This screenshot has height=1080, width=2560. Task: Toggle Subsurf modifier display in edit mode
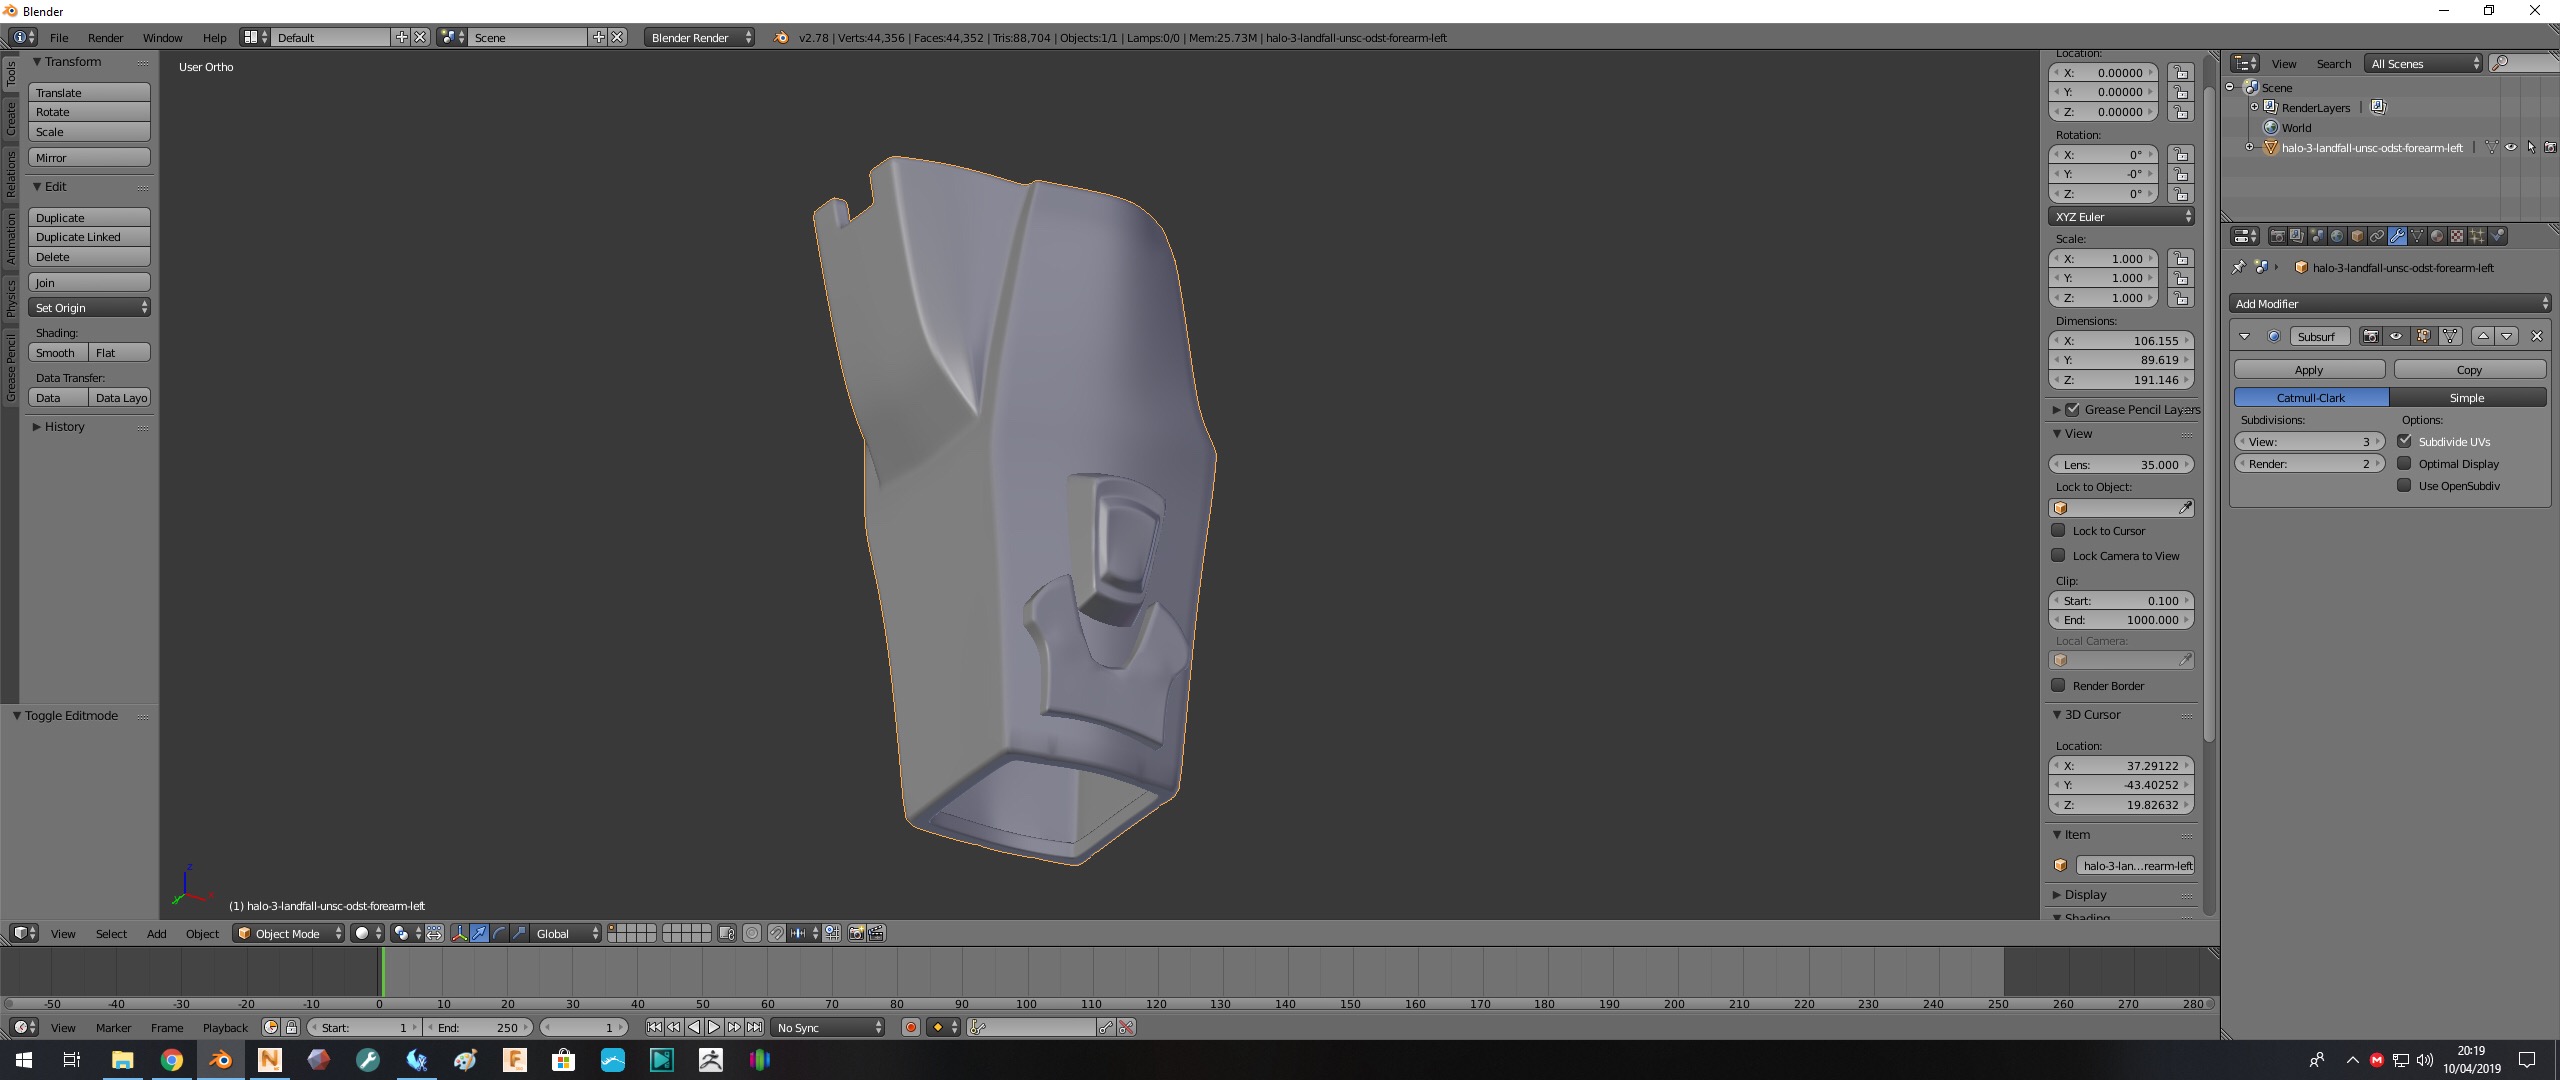point(2423,336)
